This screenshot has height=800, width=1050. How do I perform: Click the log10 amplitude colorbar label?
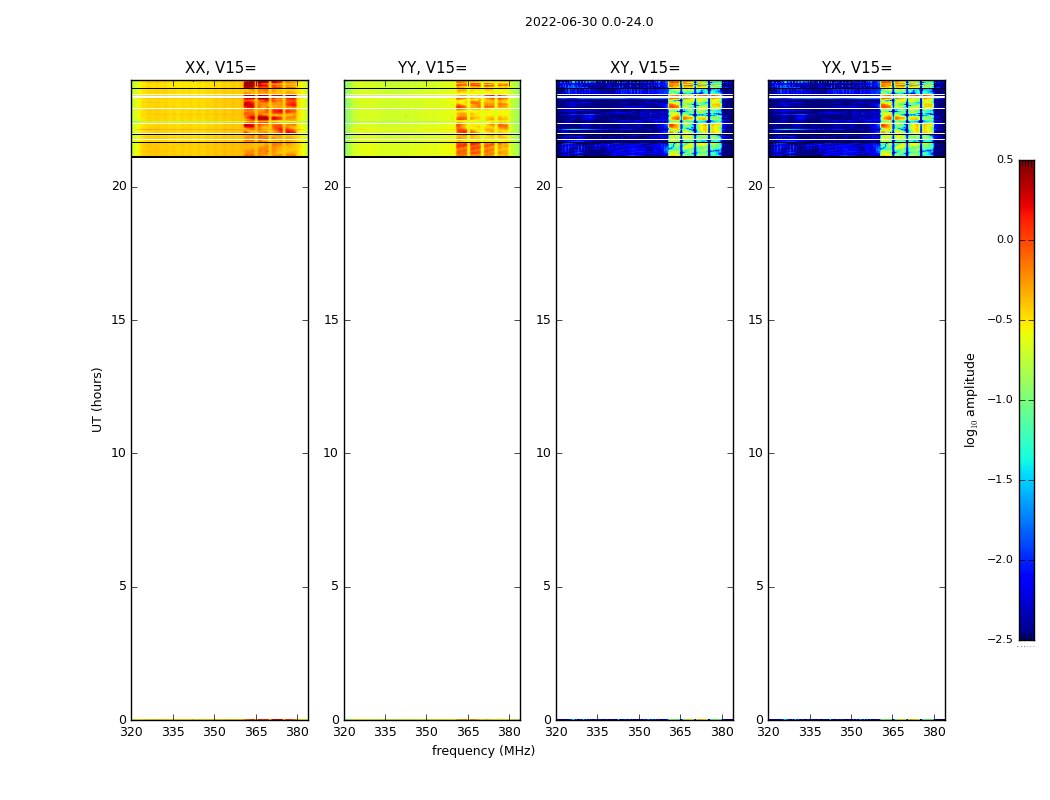pos(970,400)
